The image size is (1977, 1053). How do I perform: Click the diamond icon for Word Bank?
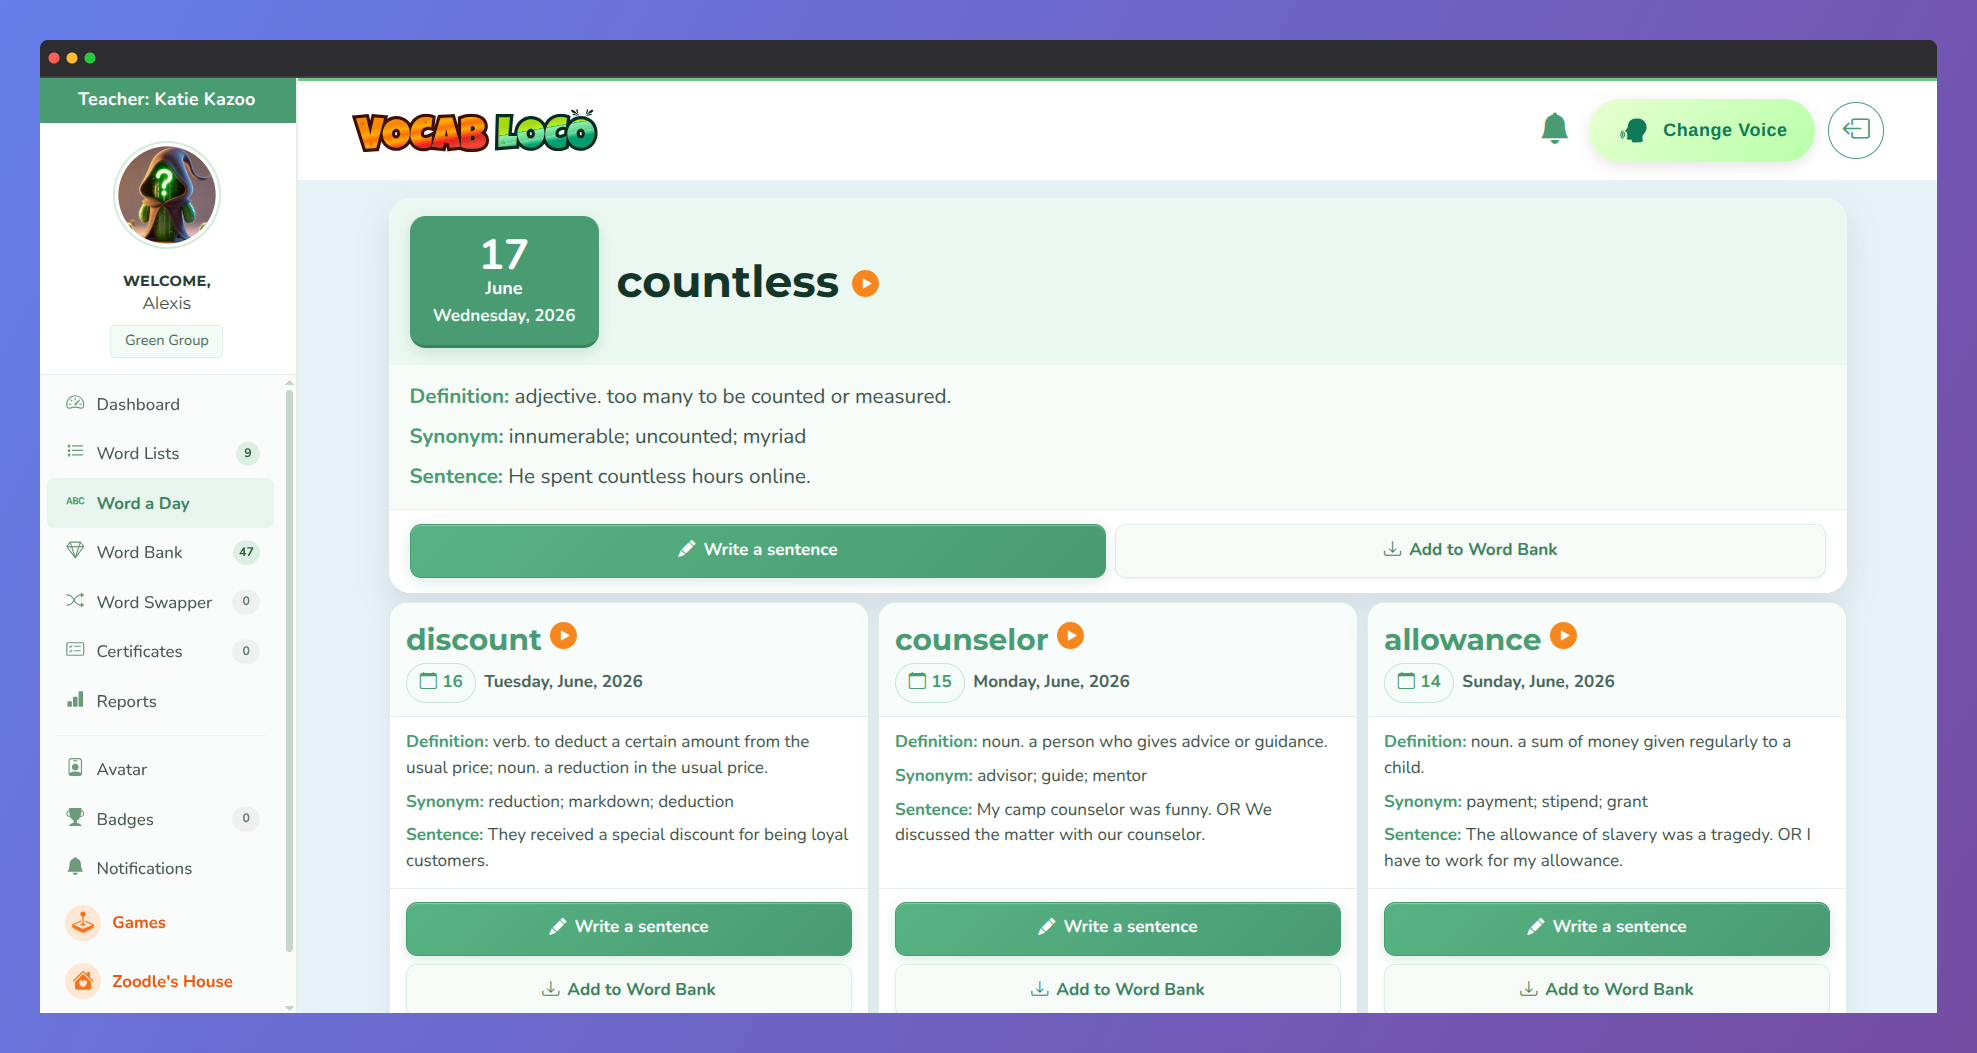click(x=75, y=551)
